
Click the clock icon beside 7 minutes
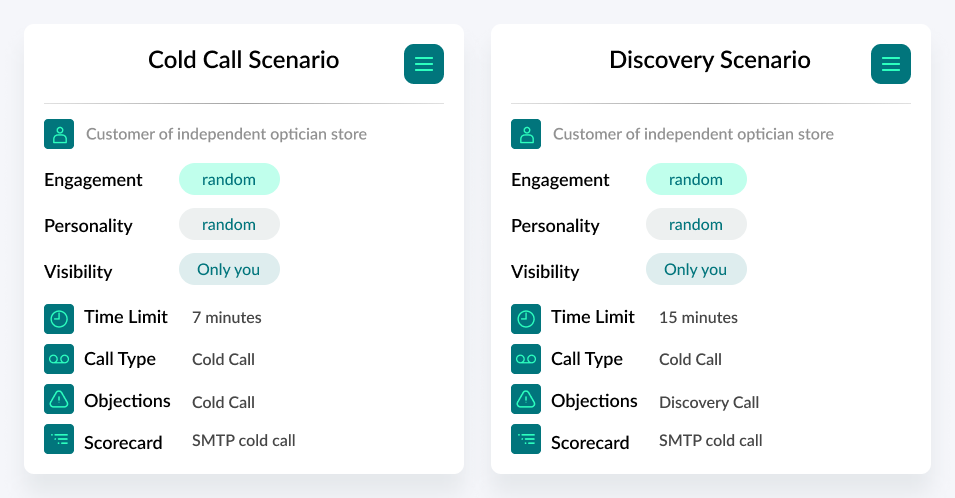point(59,319)
